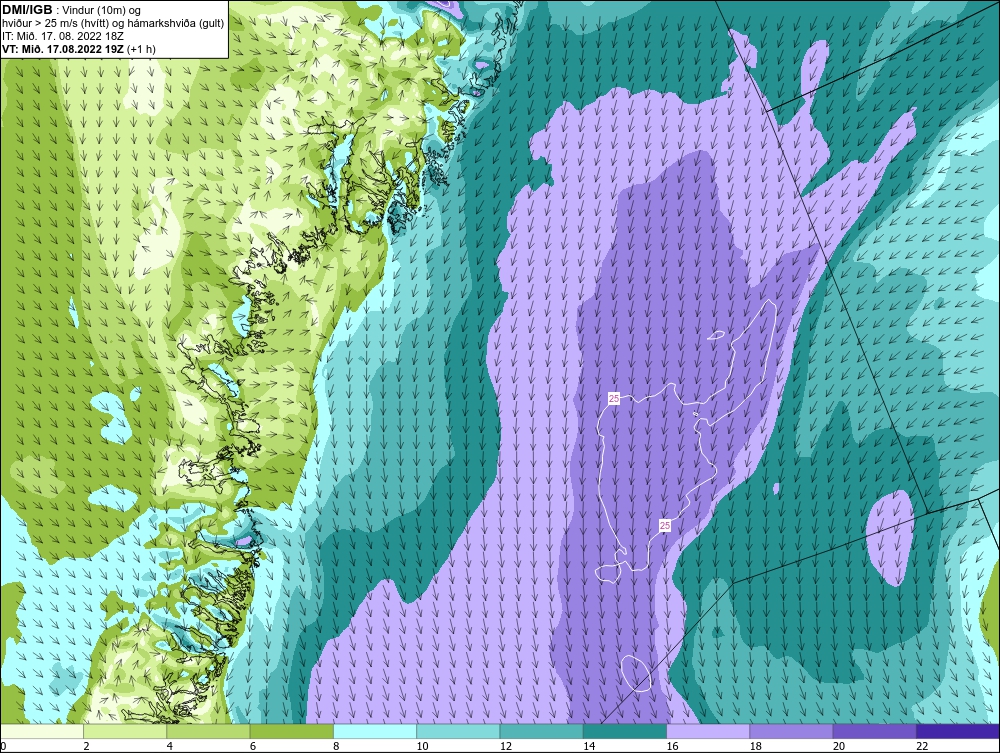Click the upper 25 gust contour label
Viewport: 1000px width, 753px height.
(614, 398)
